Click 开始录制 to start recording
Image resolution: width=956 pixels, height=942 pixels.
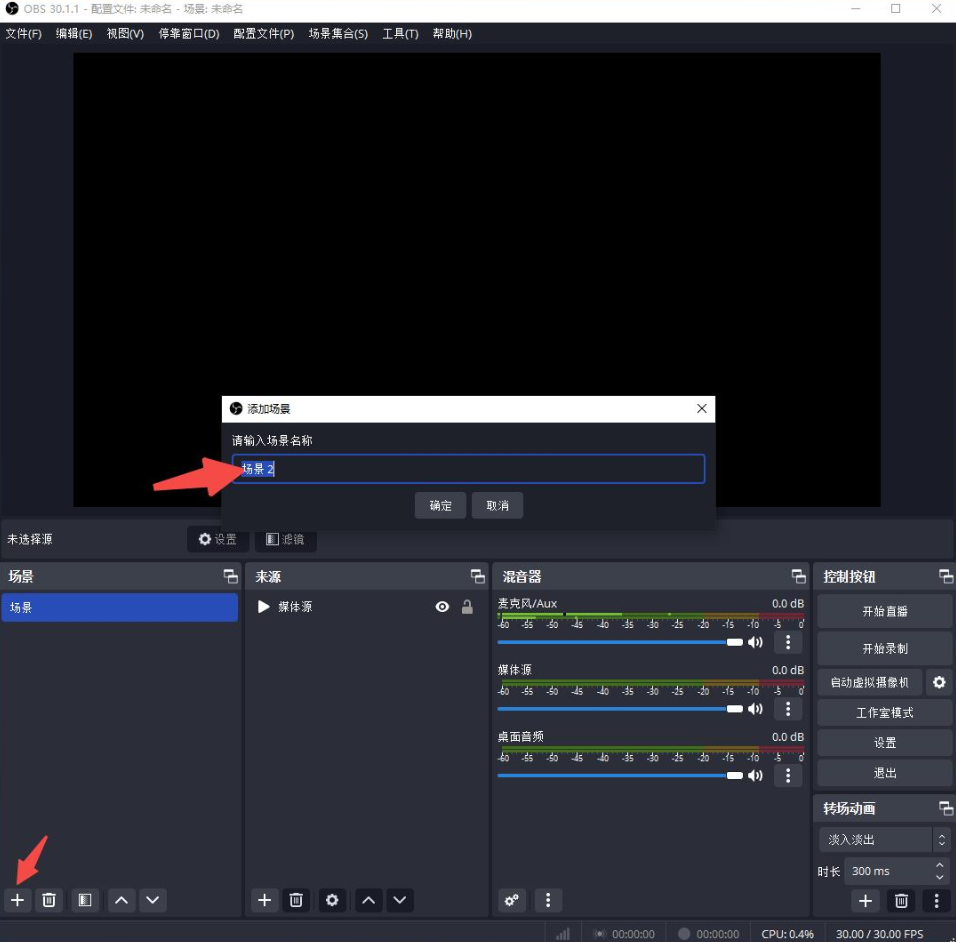click(x=885, y=649)
